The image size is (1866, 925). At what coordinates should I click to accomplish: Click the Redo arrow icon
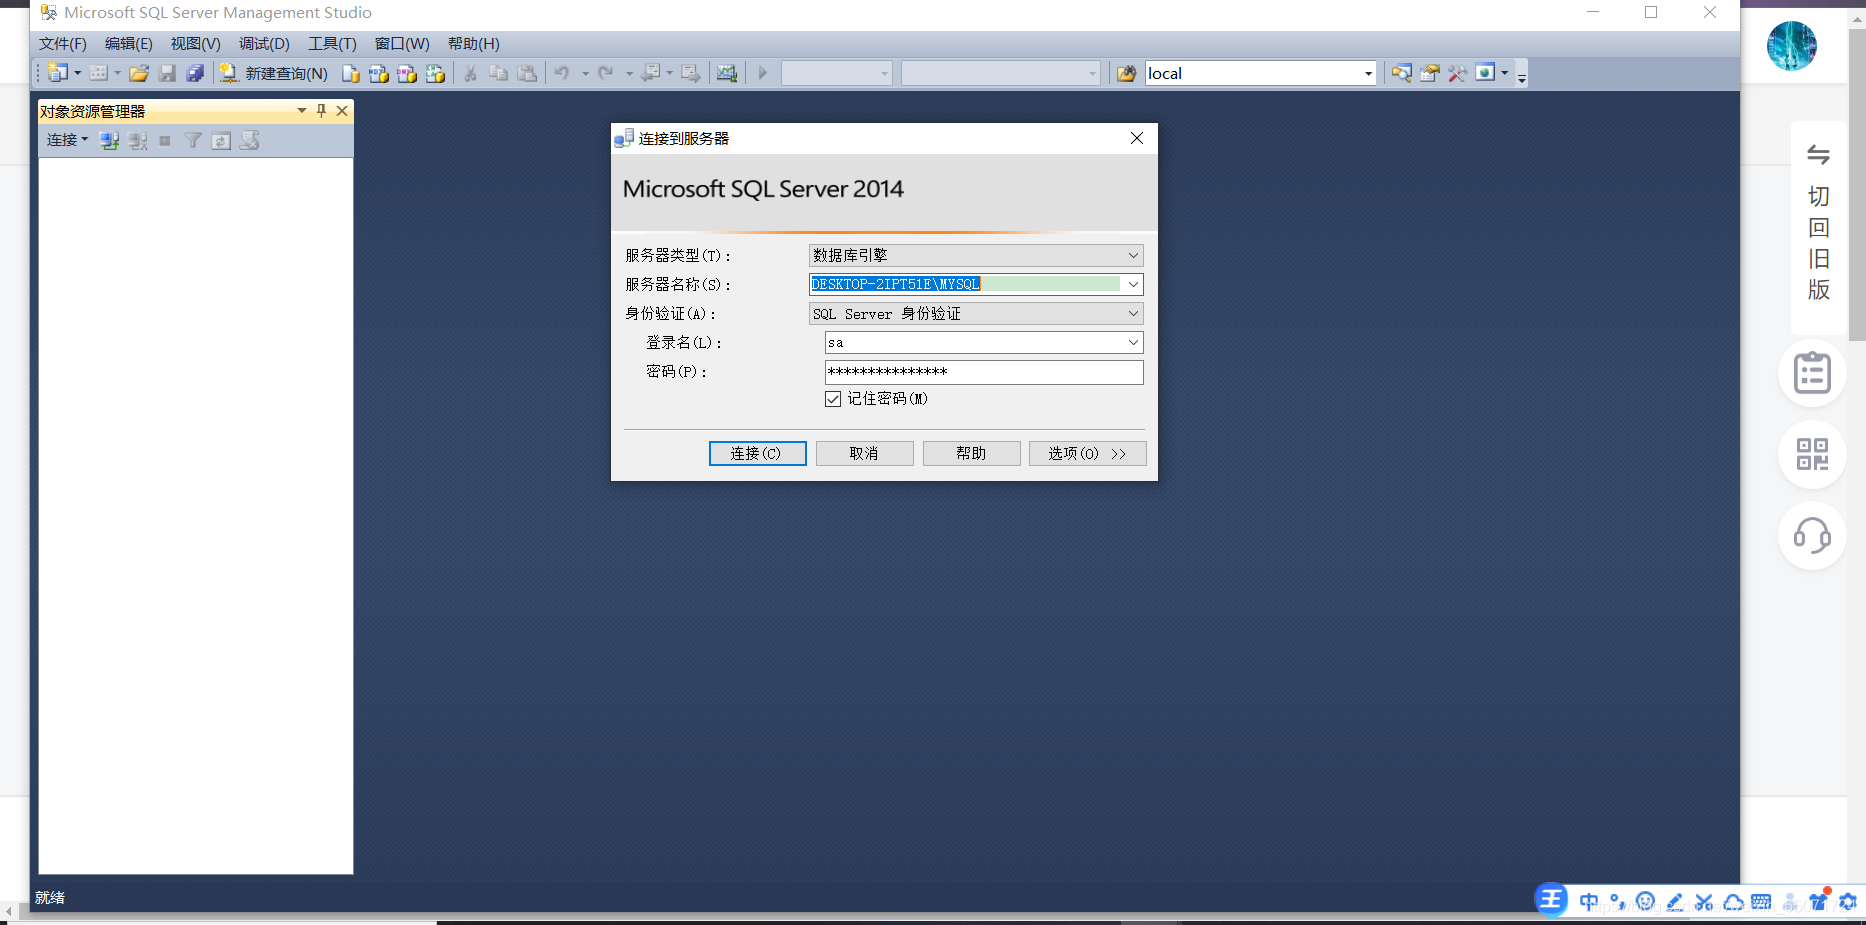[x=606, y=73]
